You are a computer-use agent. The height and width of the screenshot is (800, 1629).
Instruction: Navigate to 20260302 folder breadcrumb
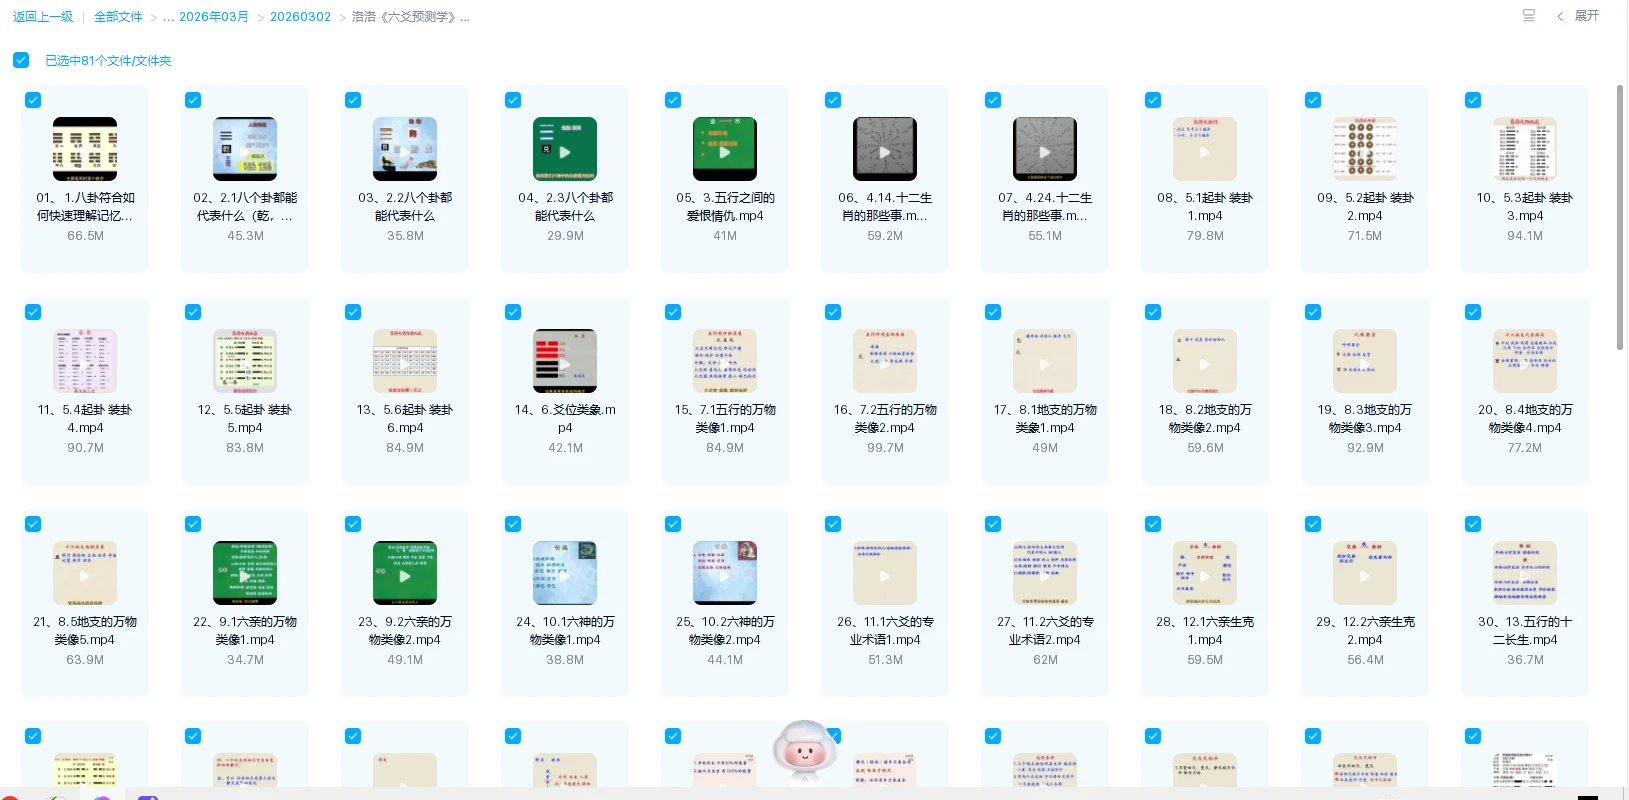pos(300,17)
